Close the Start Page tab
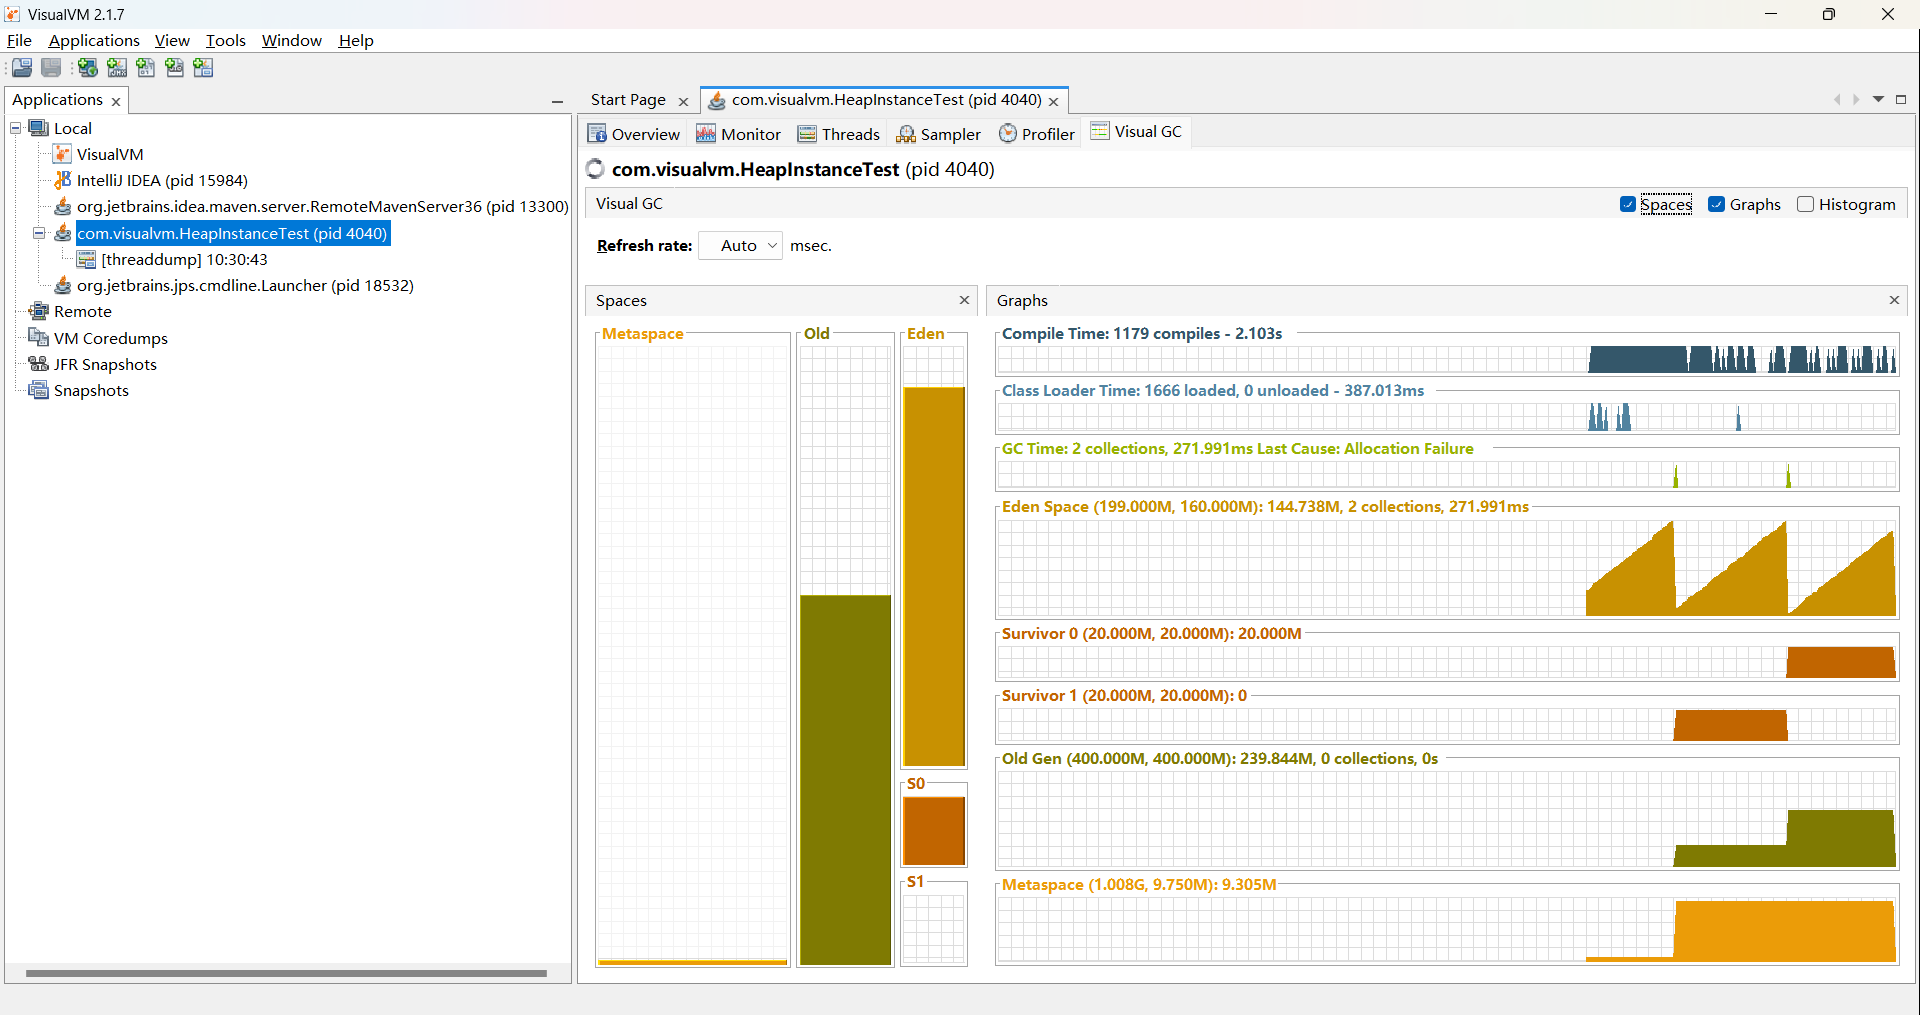This screenshot has height=1015, width=1920. click(683, 101)
